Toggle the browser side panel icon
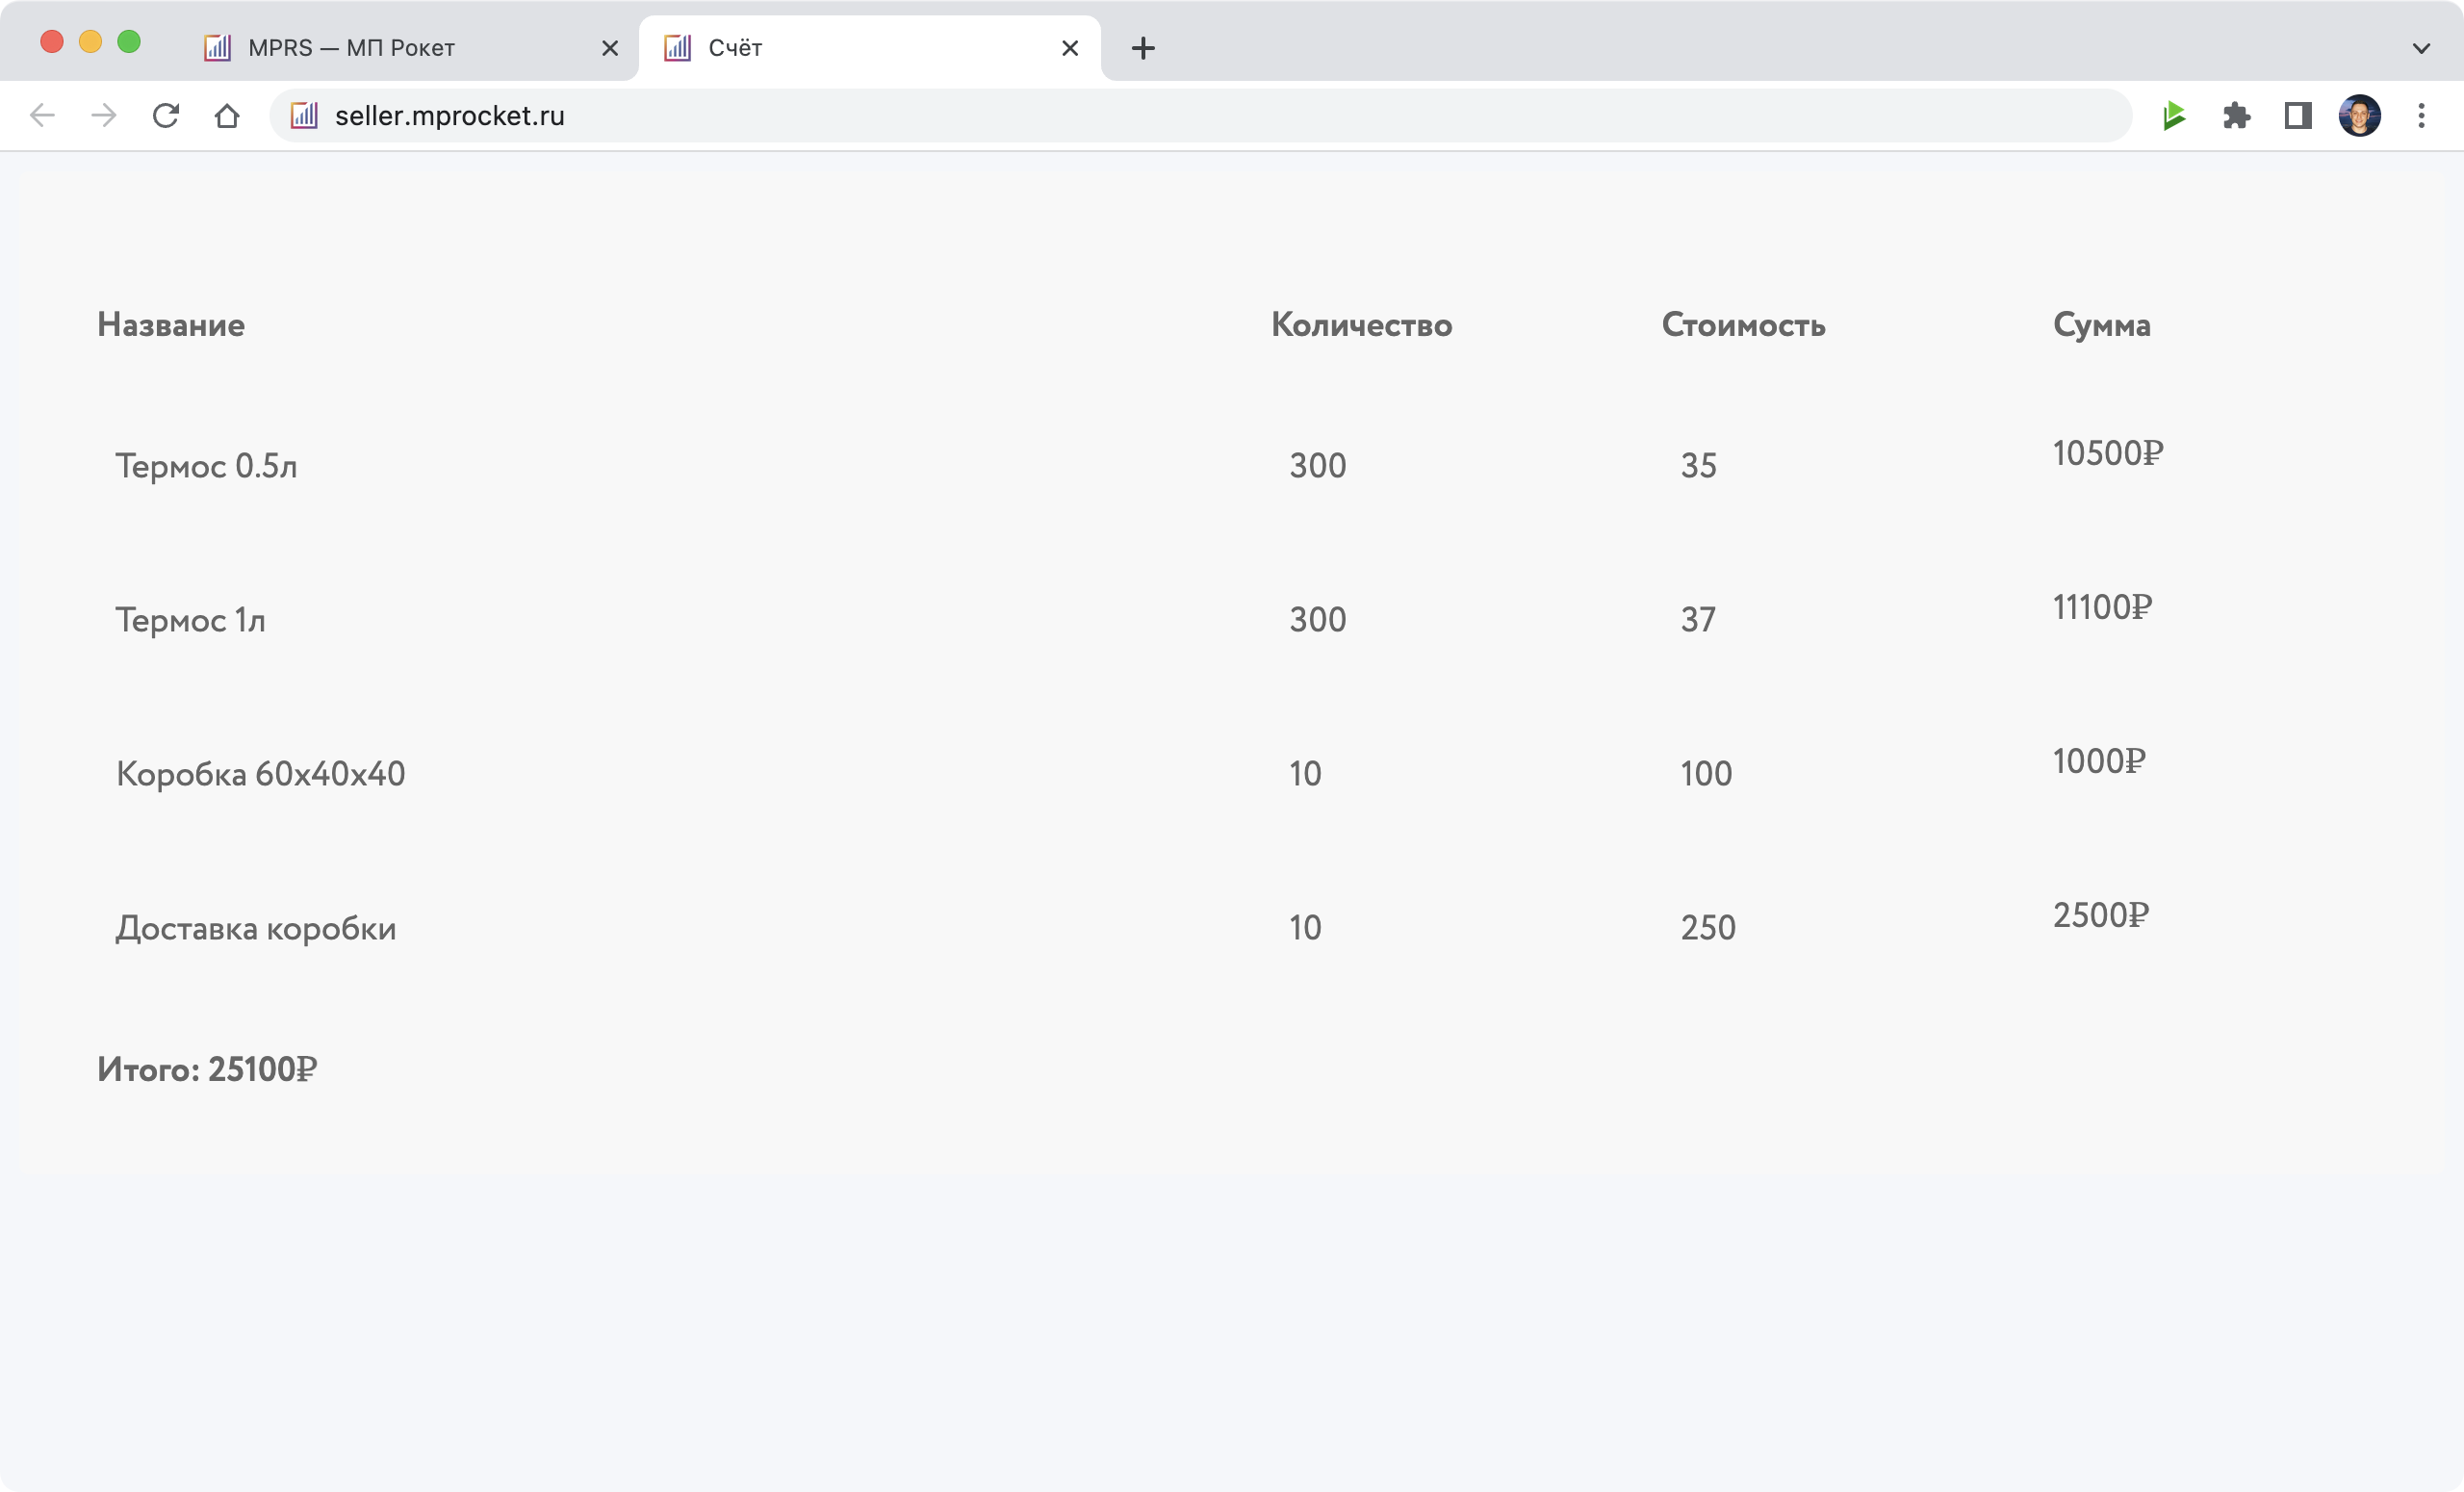 (2298, 116)
